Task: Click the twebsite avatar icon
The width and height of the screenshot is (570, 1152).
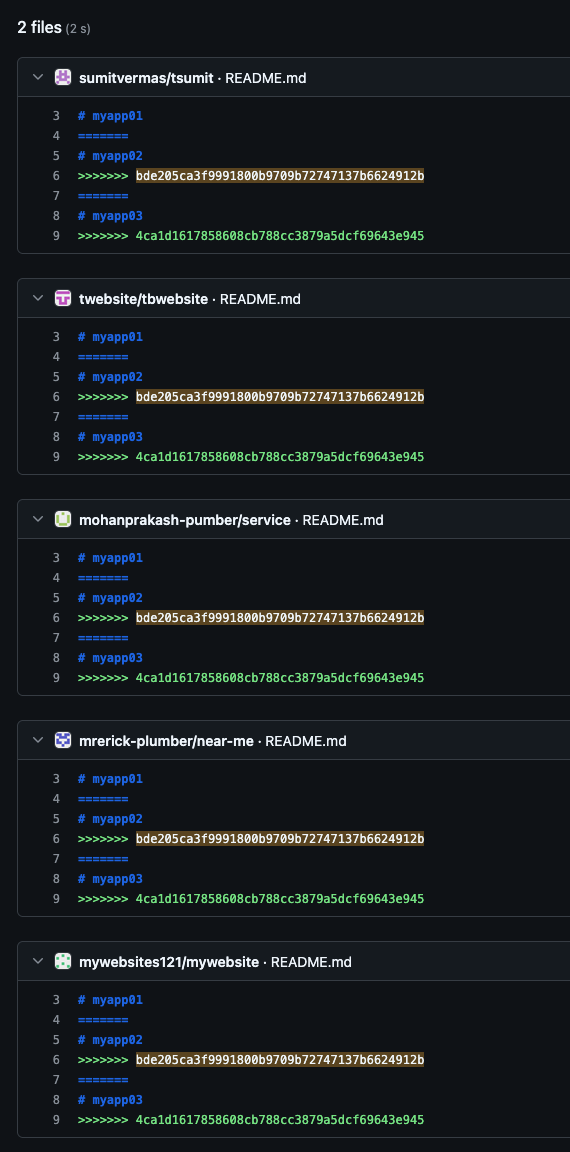Action: (x=63, y=298)
